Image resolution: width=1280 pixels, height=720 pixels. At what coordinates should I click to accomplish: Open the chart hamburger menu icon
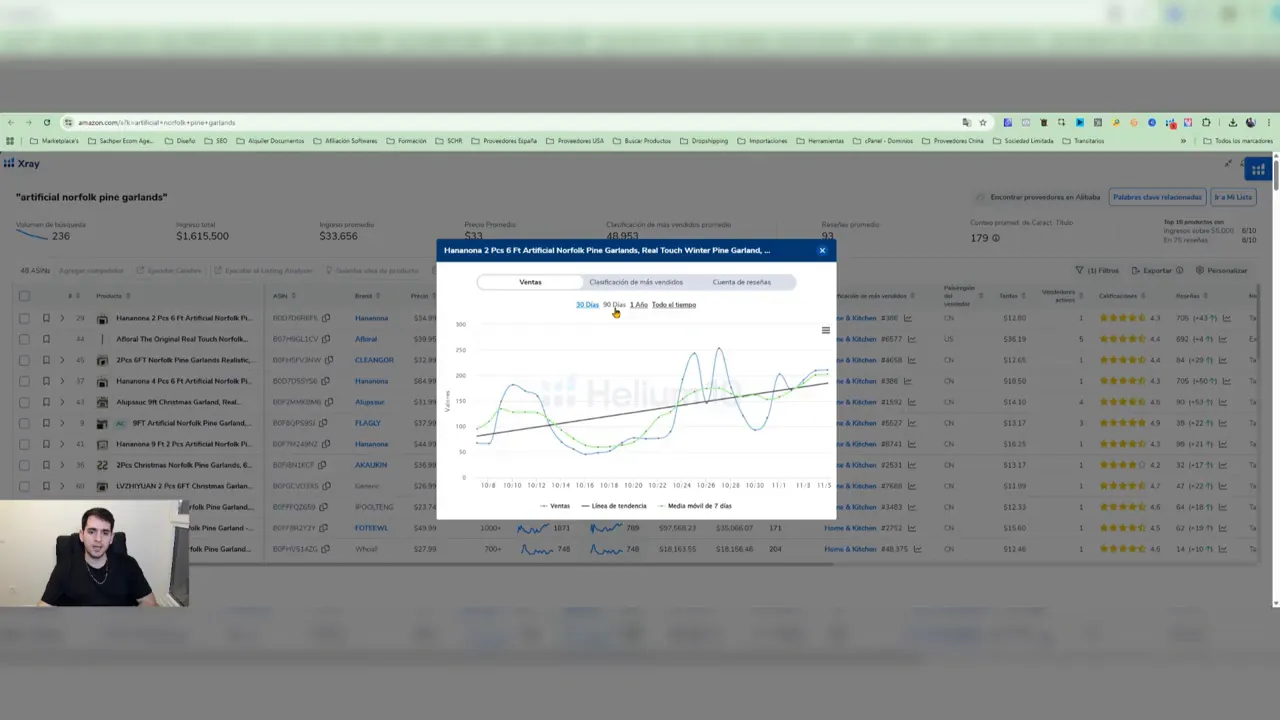825,330
